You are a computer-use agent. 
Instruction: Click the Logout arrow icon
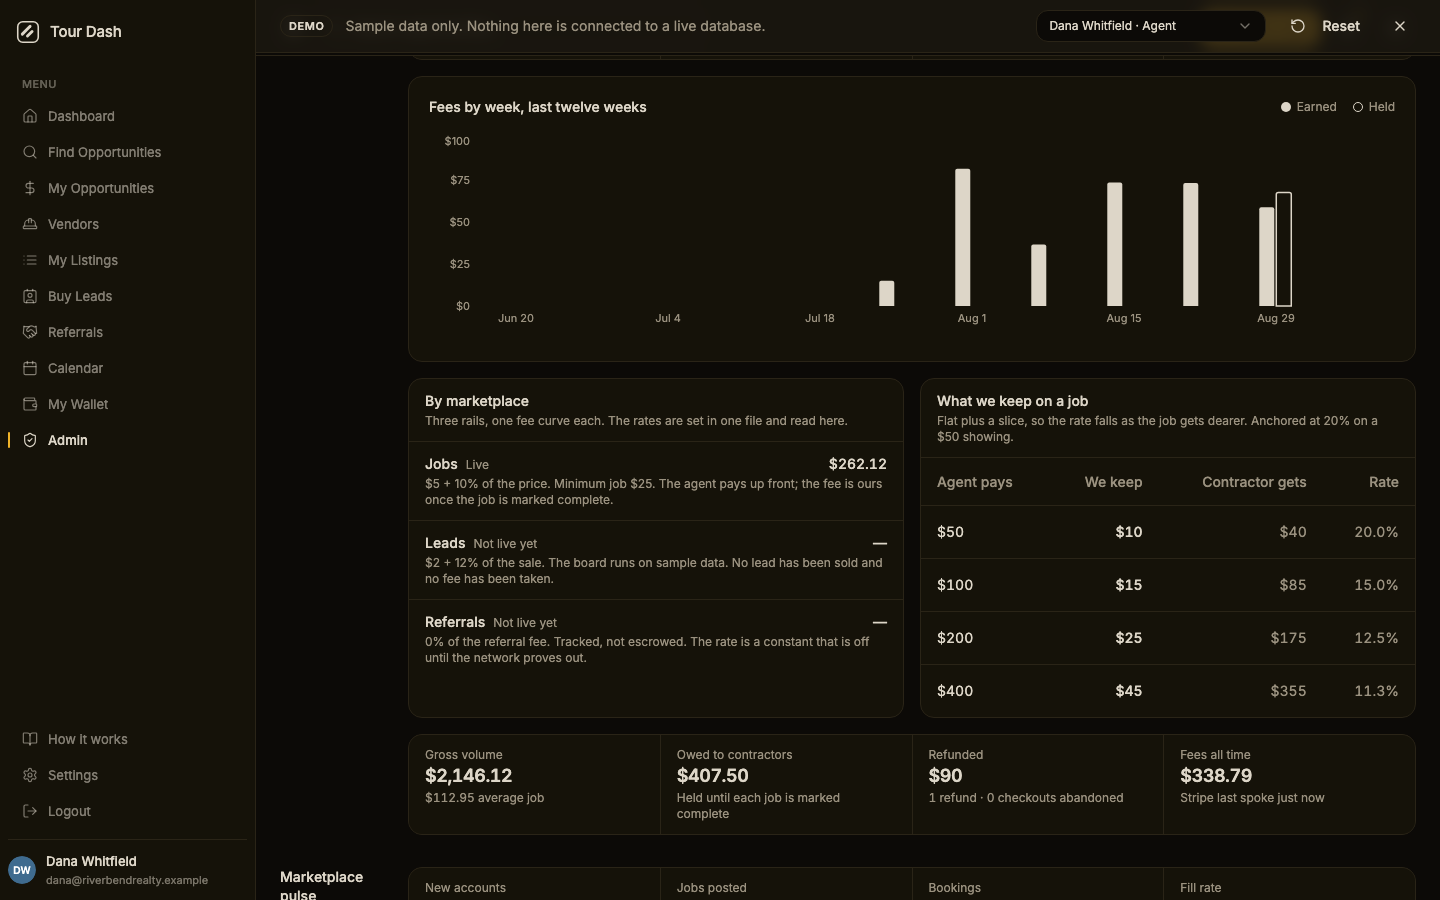(30, 811)
